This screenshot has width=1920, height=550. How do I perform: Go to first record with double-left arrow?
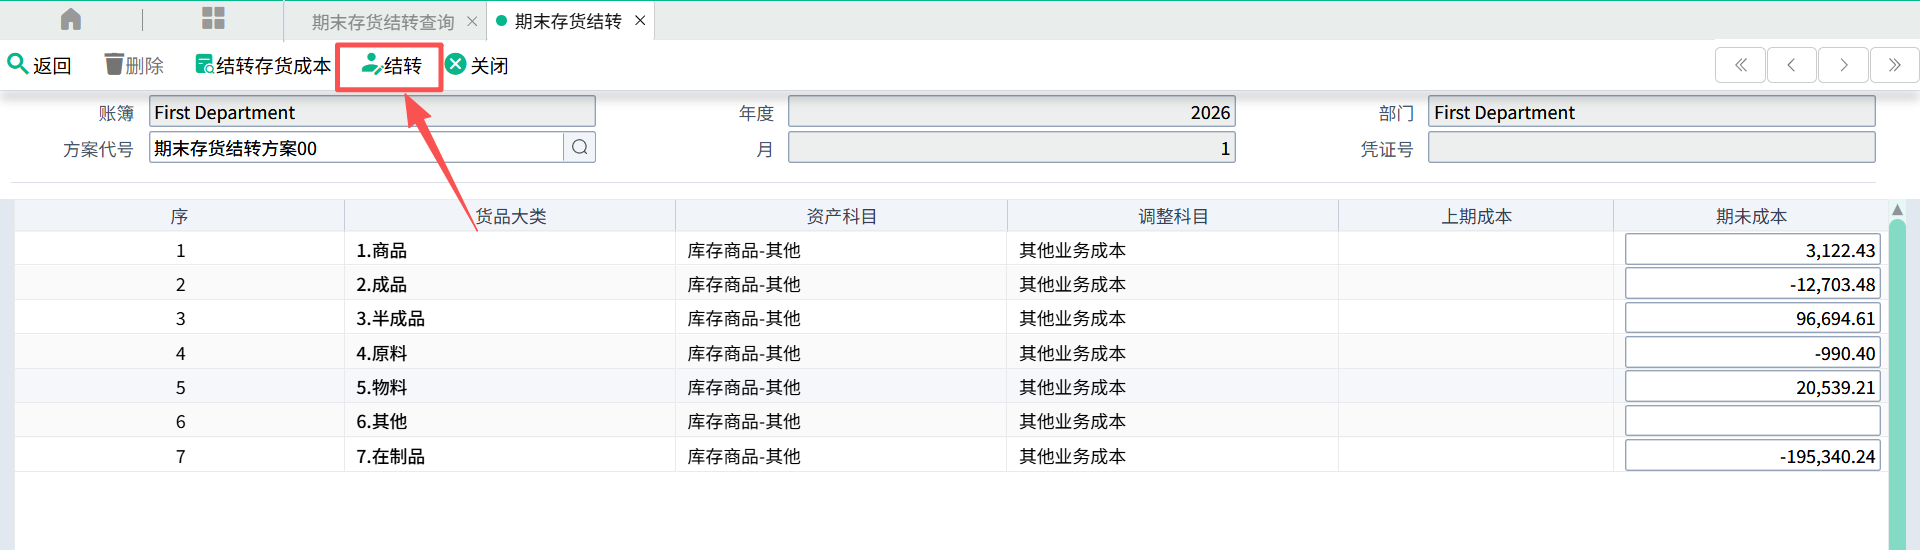point(1740,65)
